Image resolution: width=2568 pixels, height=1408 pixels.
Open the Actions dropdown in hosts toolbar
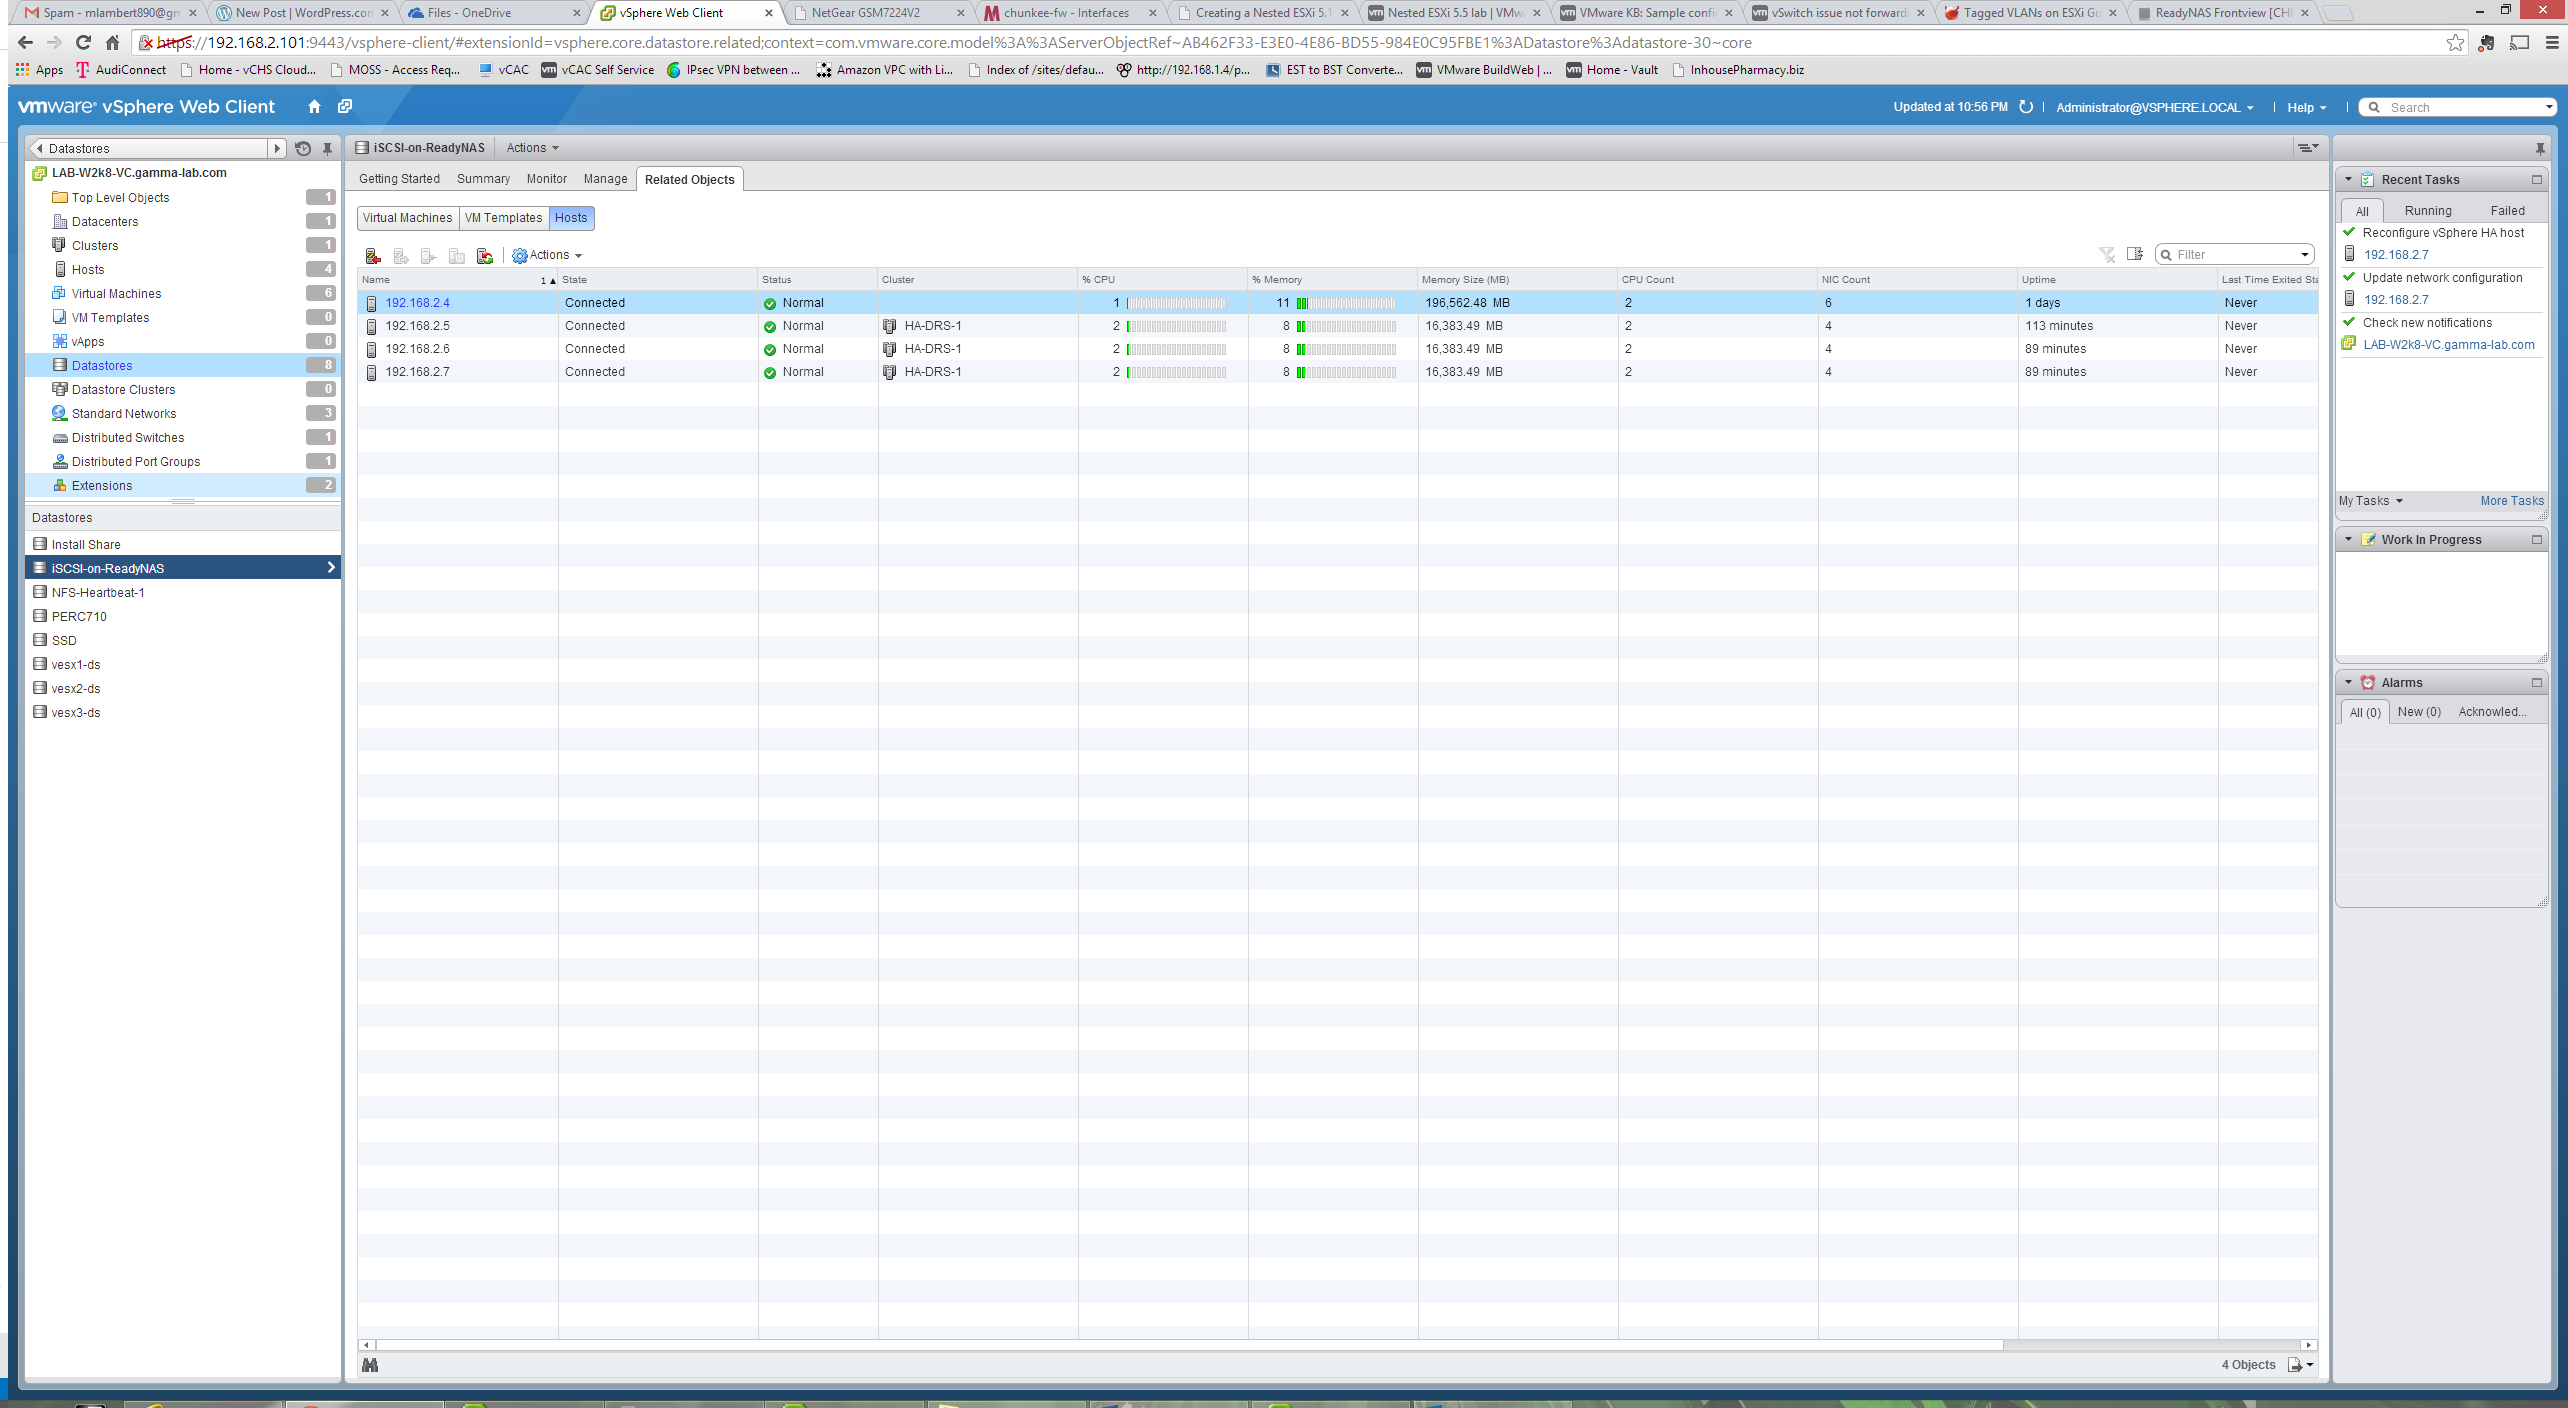coord(548,255)
